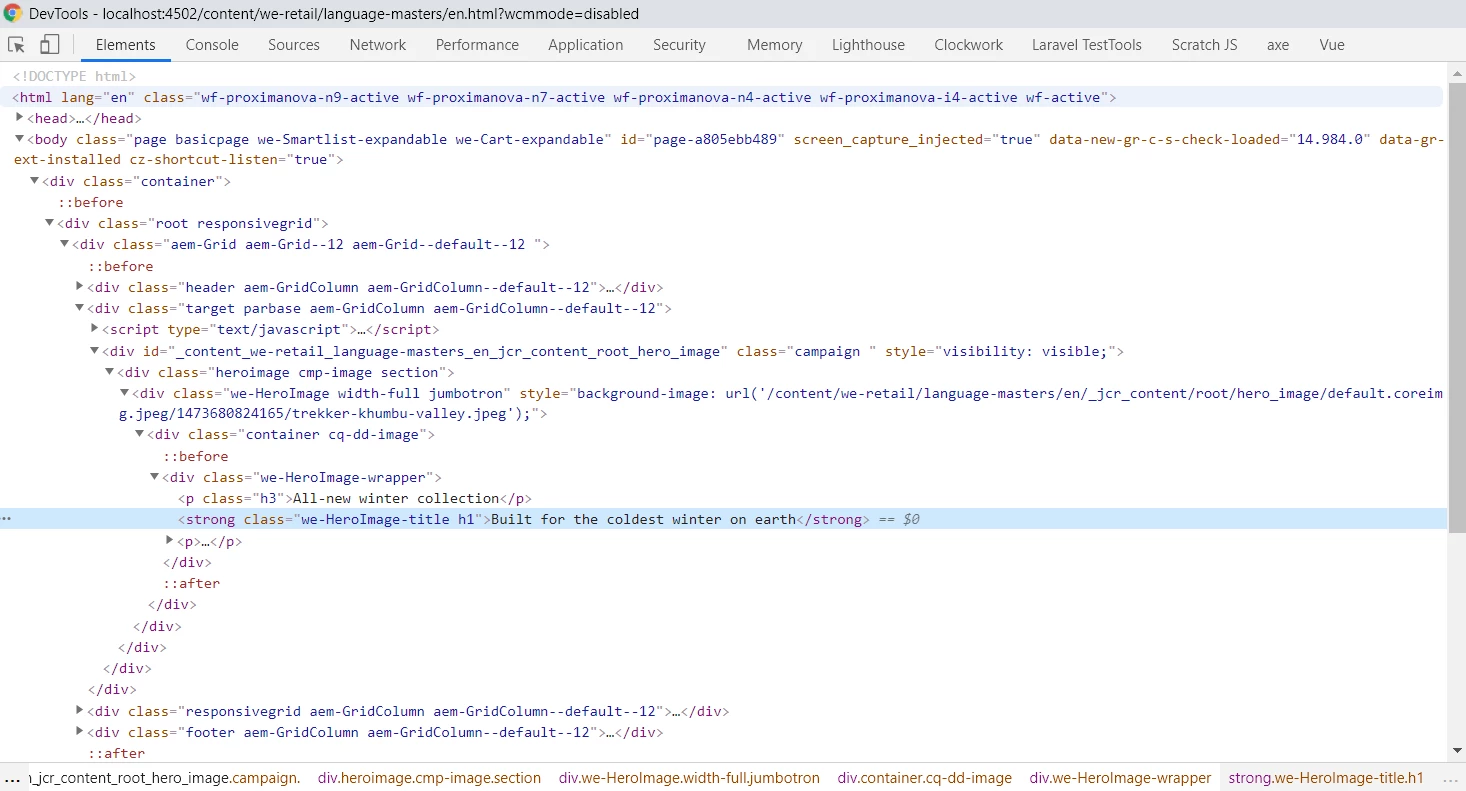Expand the responsivegrid aem-GridColumn div
The image size is (1466, 791).
pos(80,711)
